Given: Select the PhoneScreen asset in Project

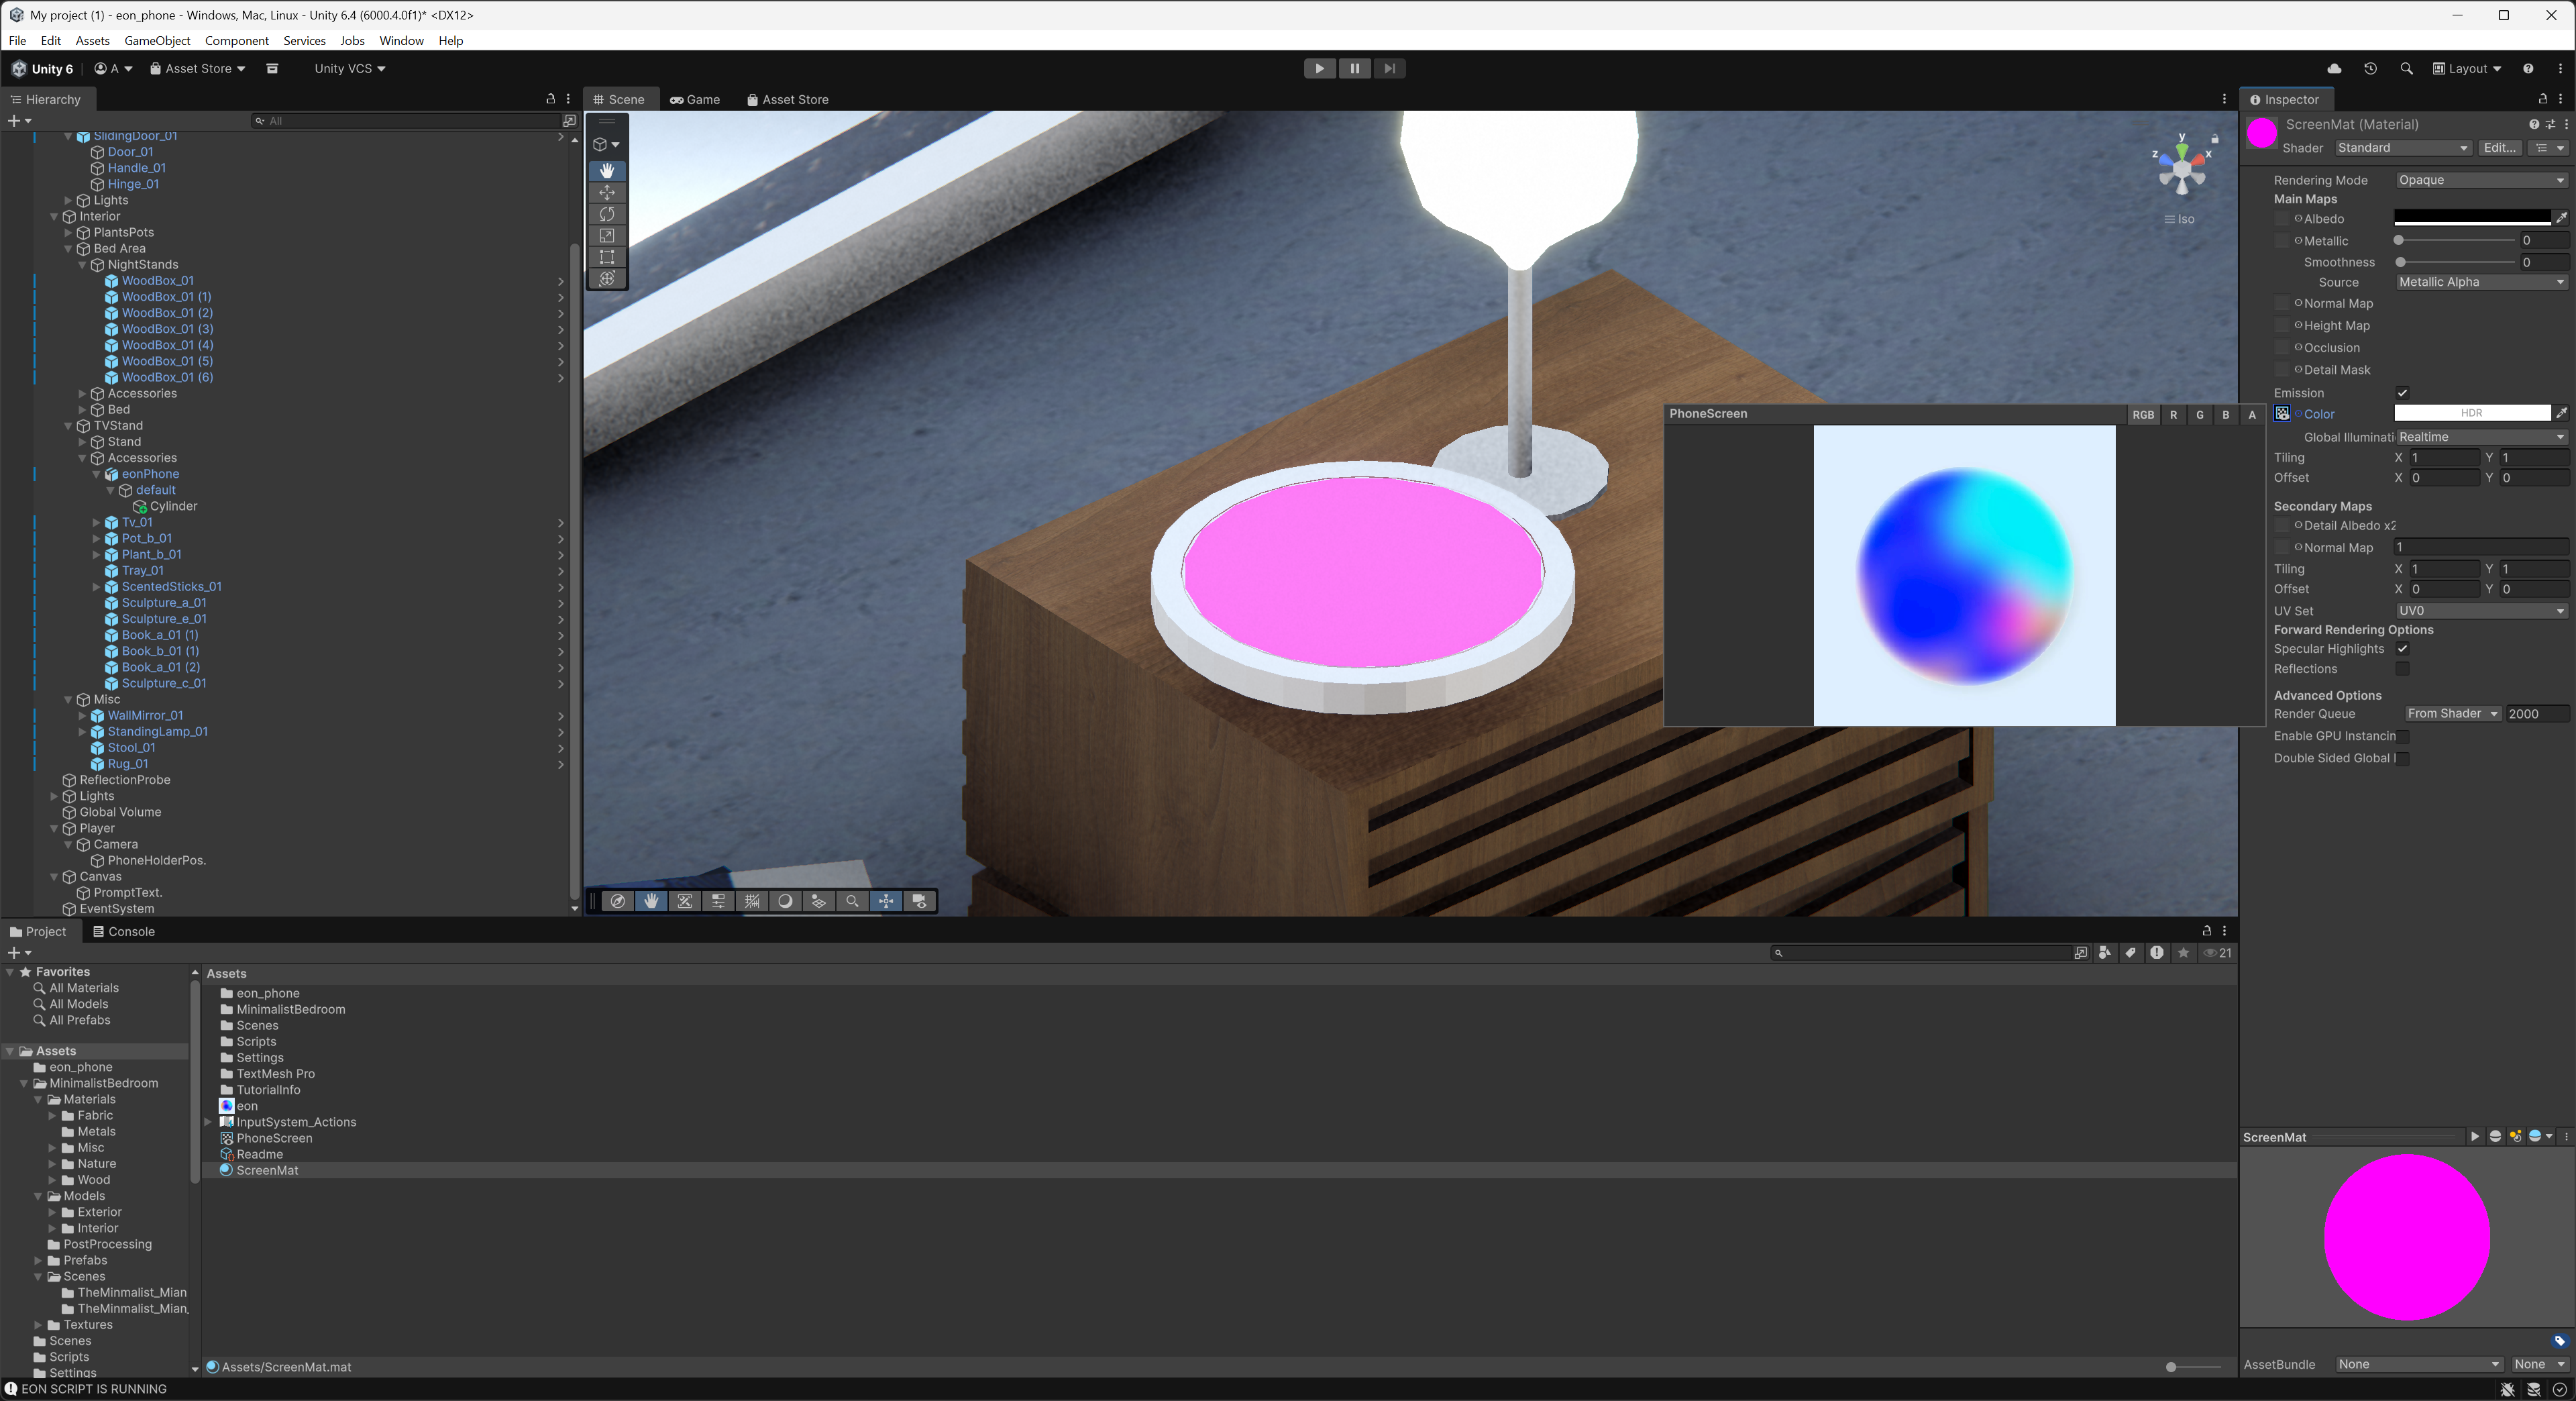Looking at the screenshot, I should click(x=274, y=1138).
